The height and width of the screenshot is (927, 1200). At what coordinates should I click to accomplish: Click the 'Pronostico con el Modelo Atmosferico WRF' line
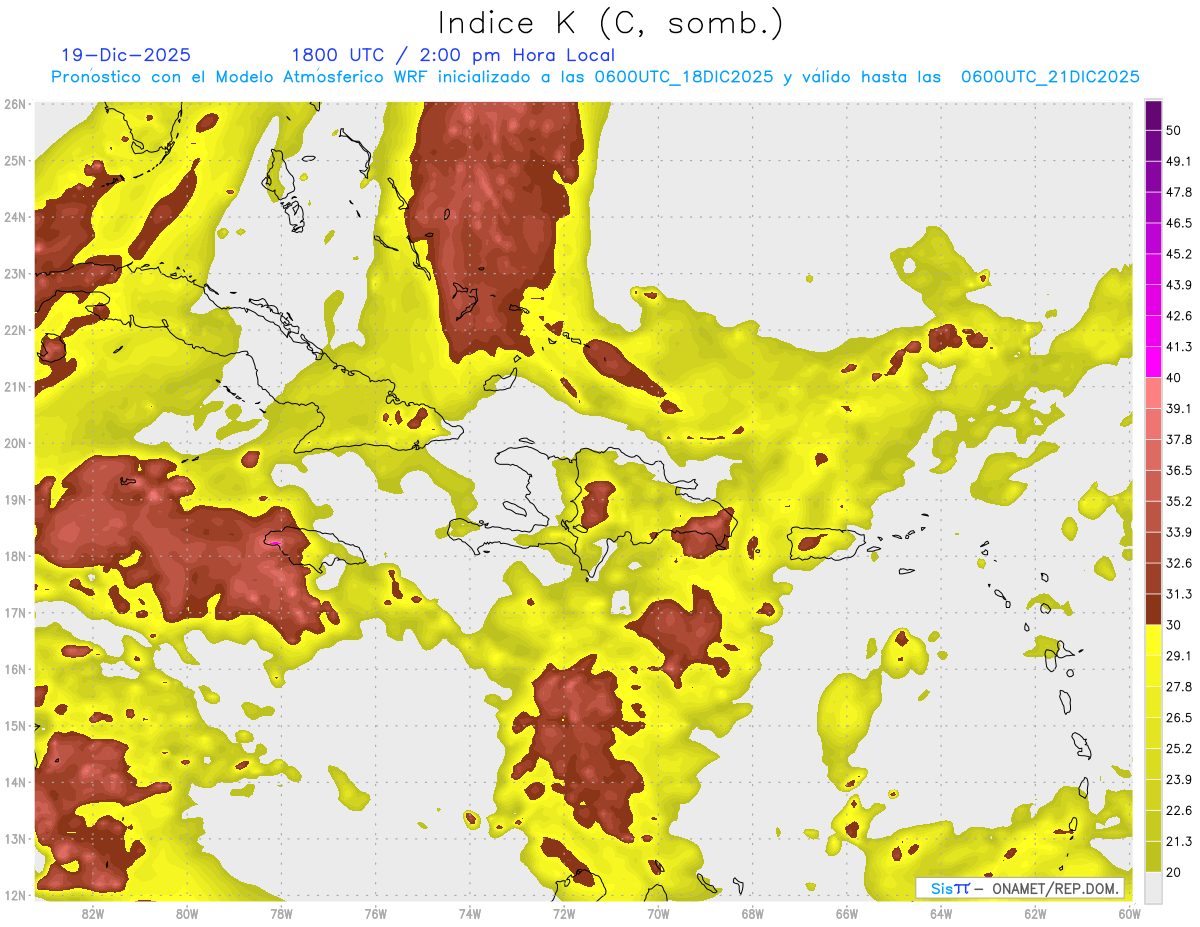(x=595, y=77)
